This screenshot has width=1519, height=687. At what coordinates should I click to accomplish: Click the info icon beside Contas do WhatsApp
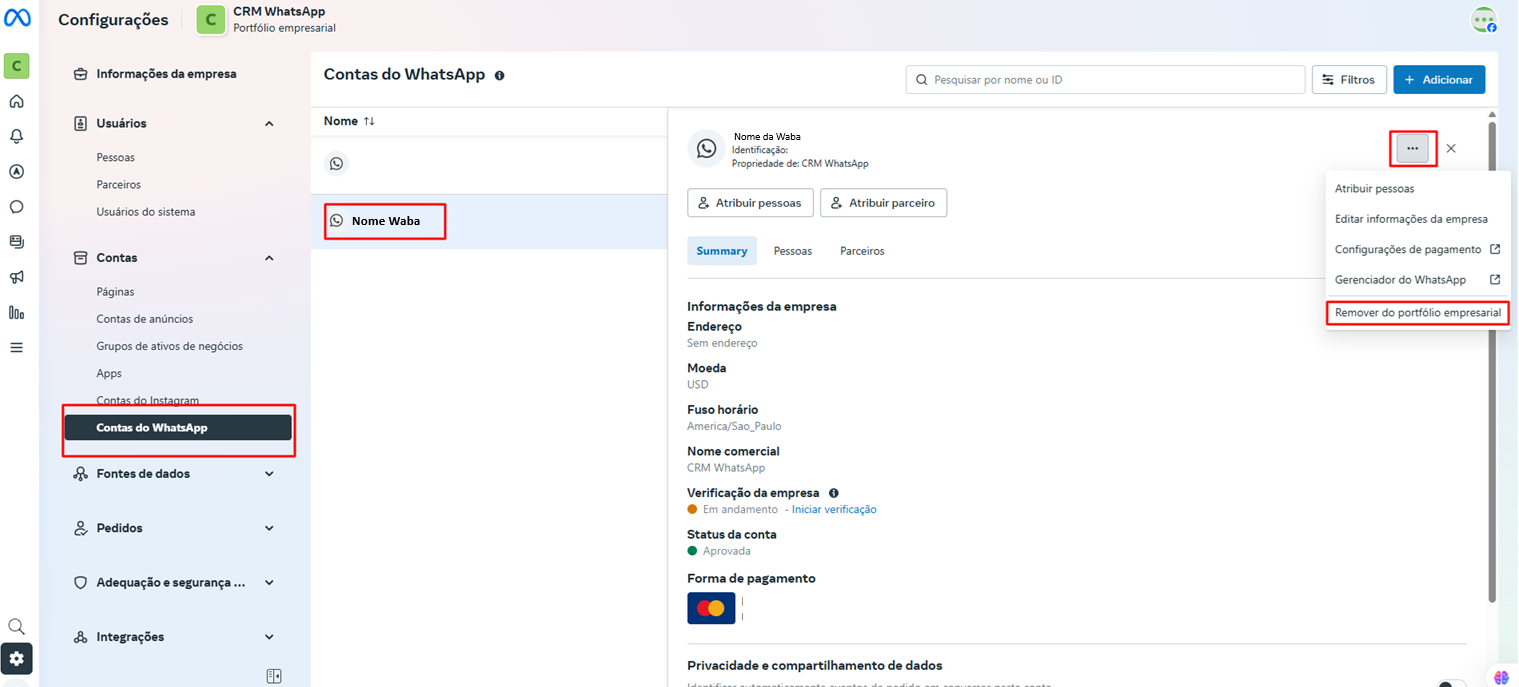500,75
